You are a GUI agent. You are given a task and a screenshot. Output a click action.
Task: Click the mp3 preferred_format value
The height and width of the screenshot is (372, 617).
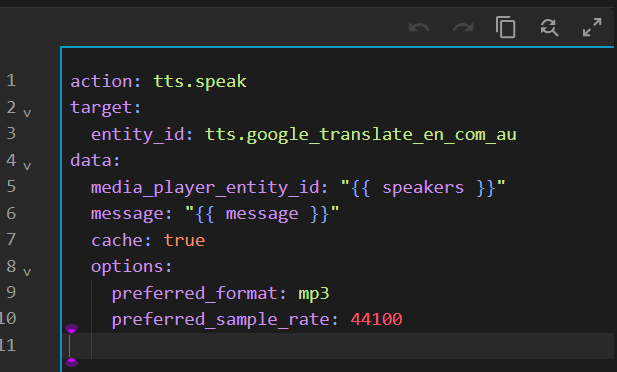pos(314,294)
